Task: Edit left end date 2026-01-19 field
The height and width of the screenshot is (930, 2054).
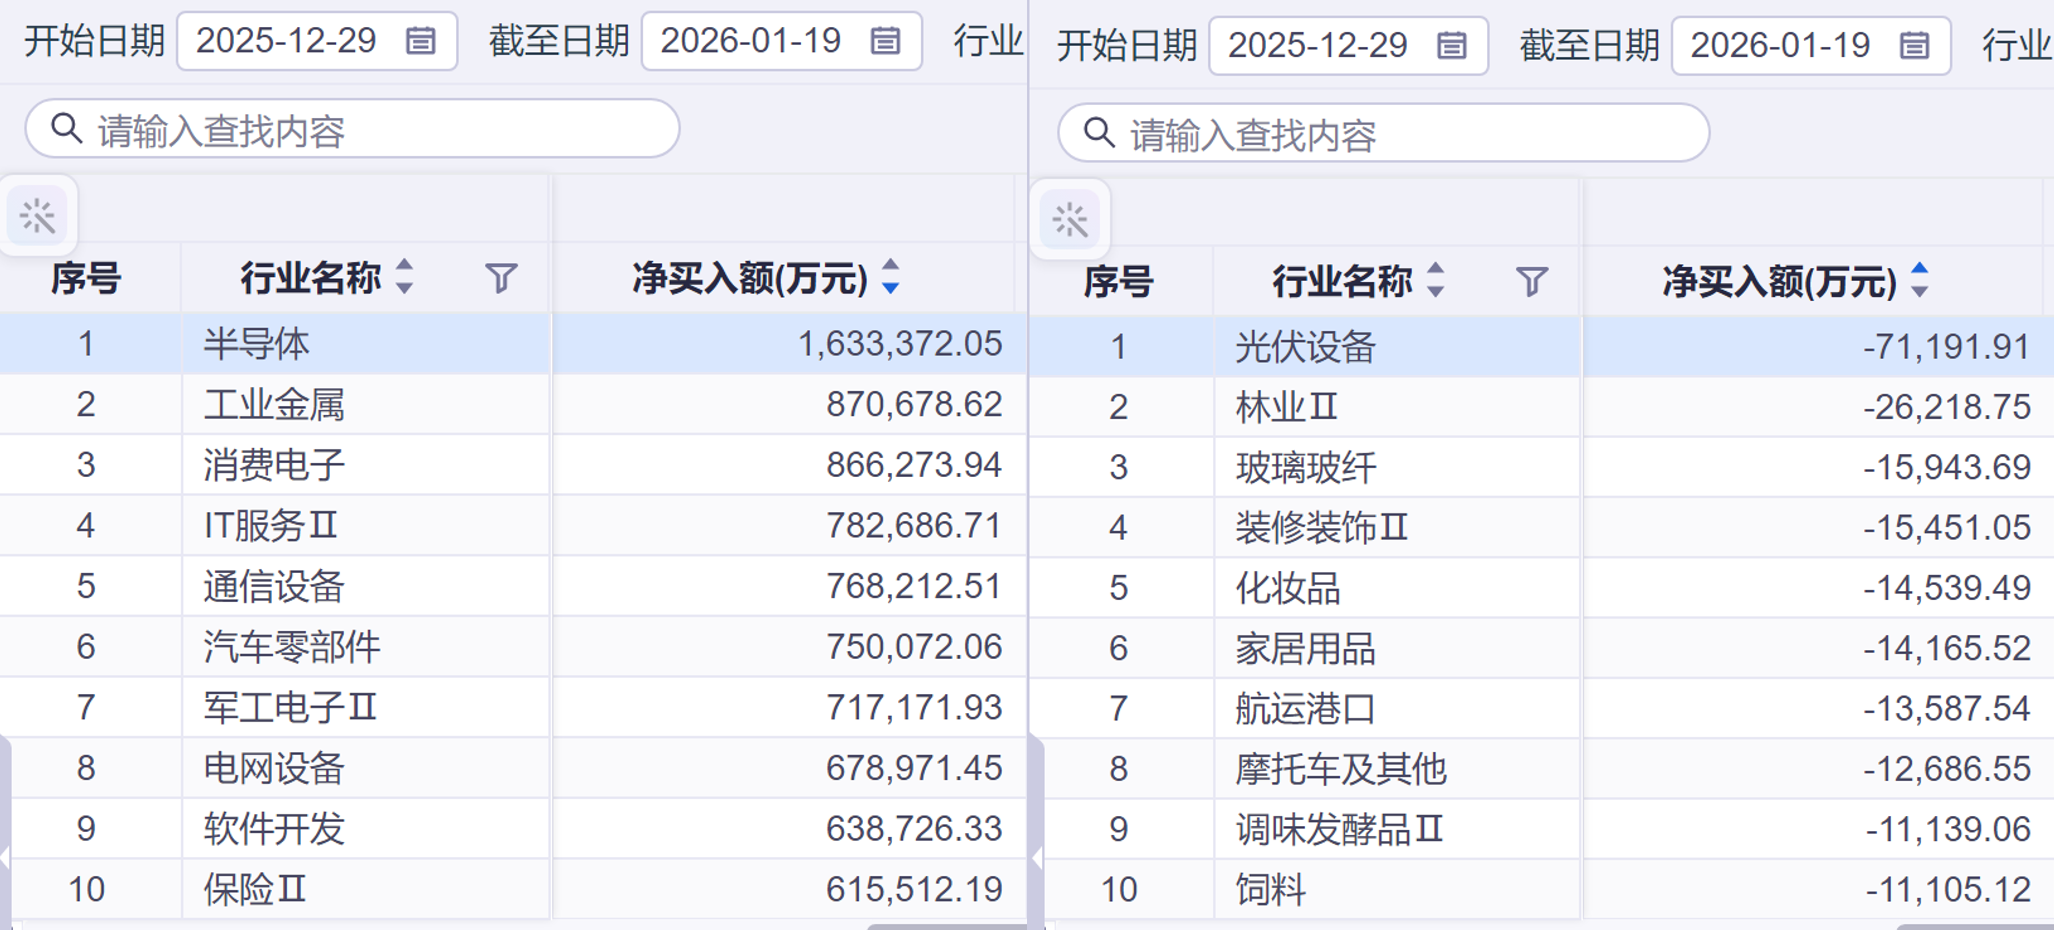Action: [781, 41]
